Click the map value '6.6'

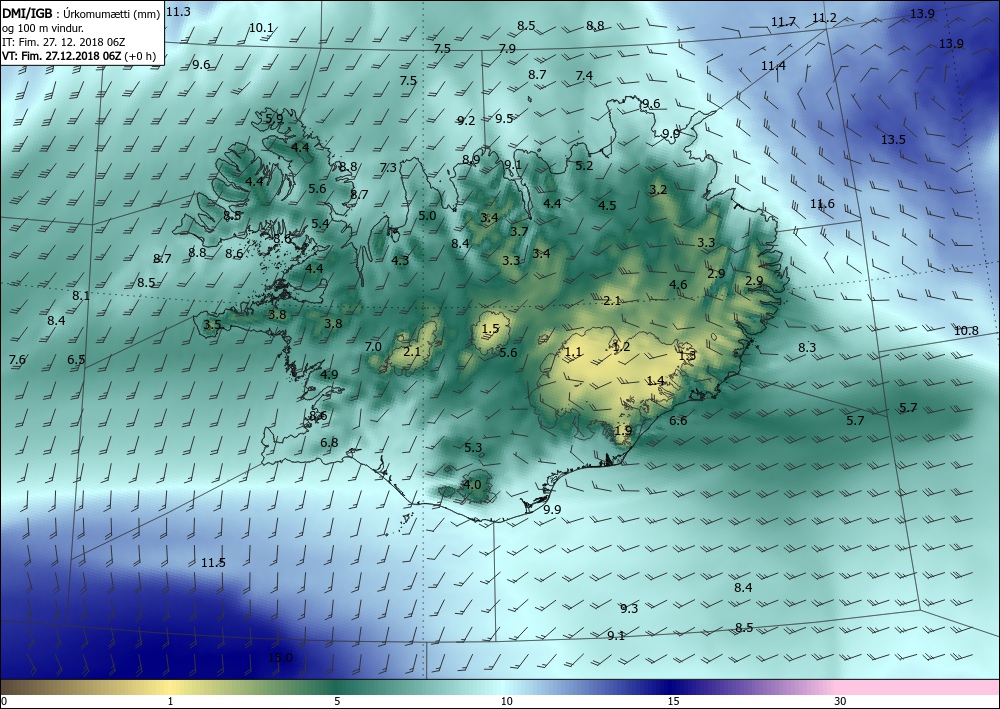click(678, 420)
